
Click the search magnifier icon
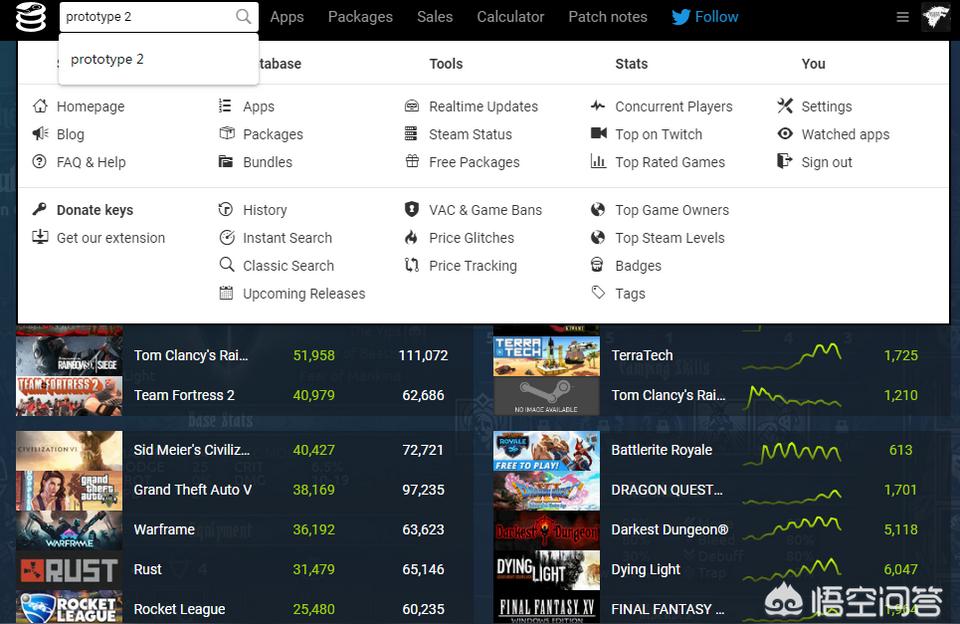coord(243,17)
